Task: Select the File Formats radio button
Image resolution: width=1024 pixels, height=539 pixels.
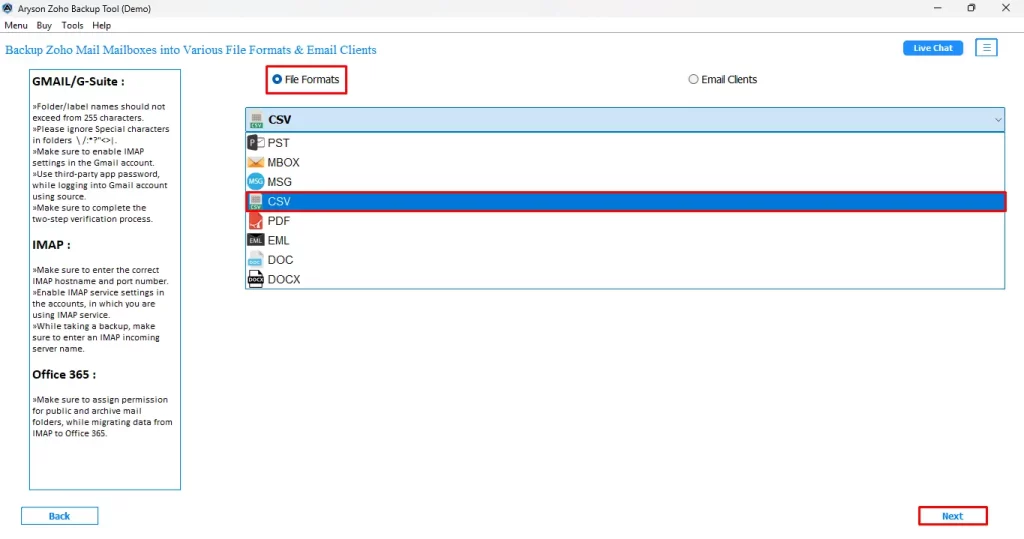Action: coord(278,79)
